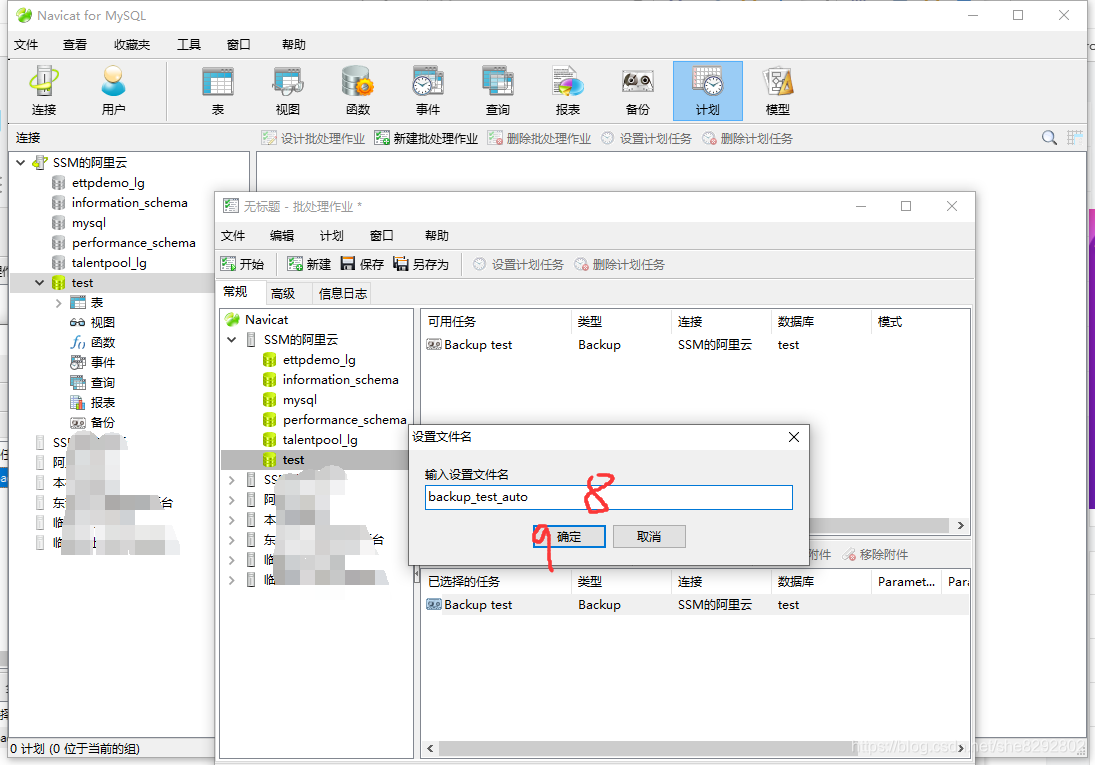This screenshot has height=765, width=1095.
Task: Click 设置计划任务 in batch job window toolbar
Action: pyautogui.click(x=518, y=264)
